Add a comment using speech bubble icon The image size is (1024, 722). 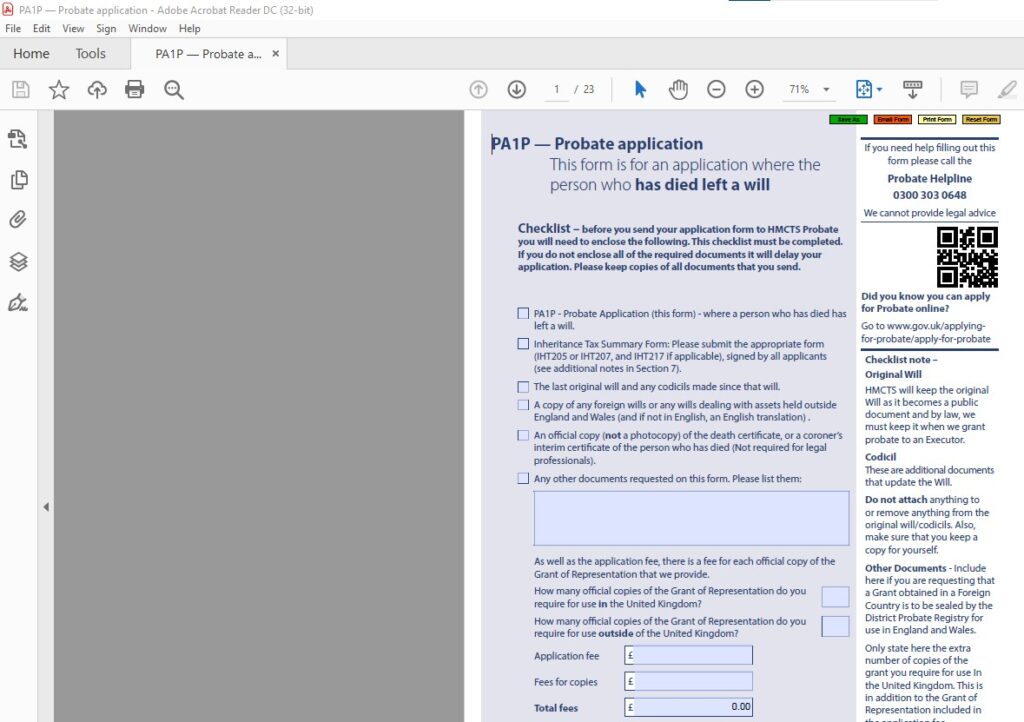pos(969,89)
